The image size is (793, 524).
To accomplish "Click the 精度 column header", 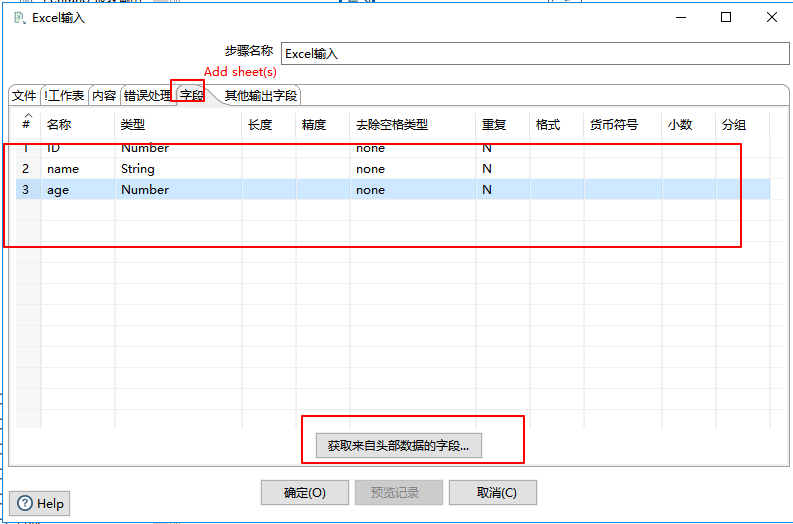I will [323, 124].
